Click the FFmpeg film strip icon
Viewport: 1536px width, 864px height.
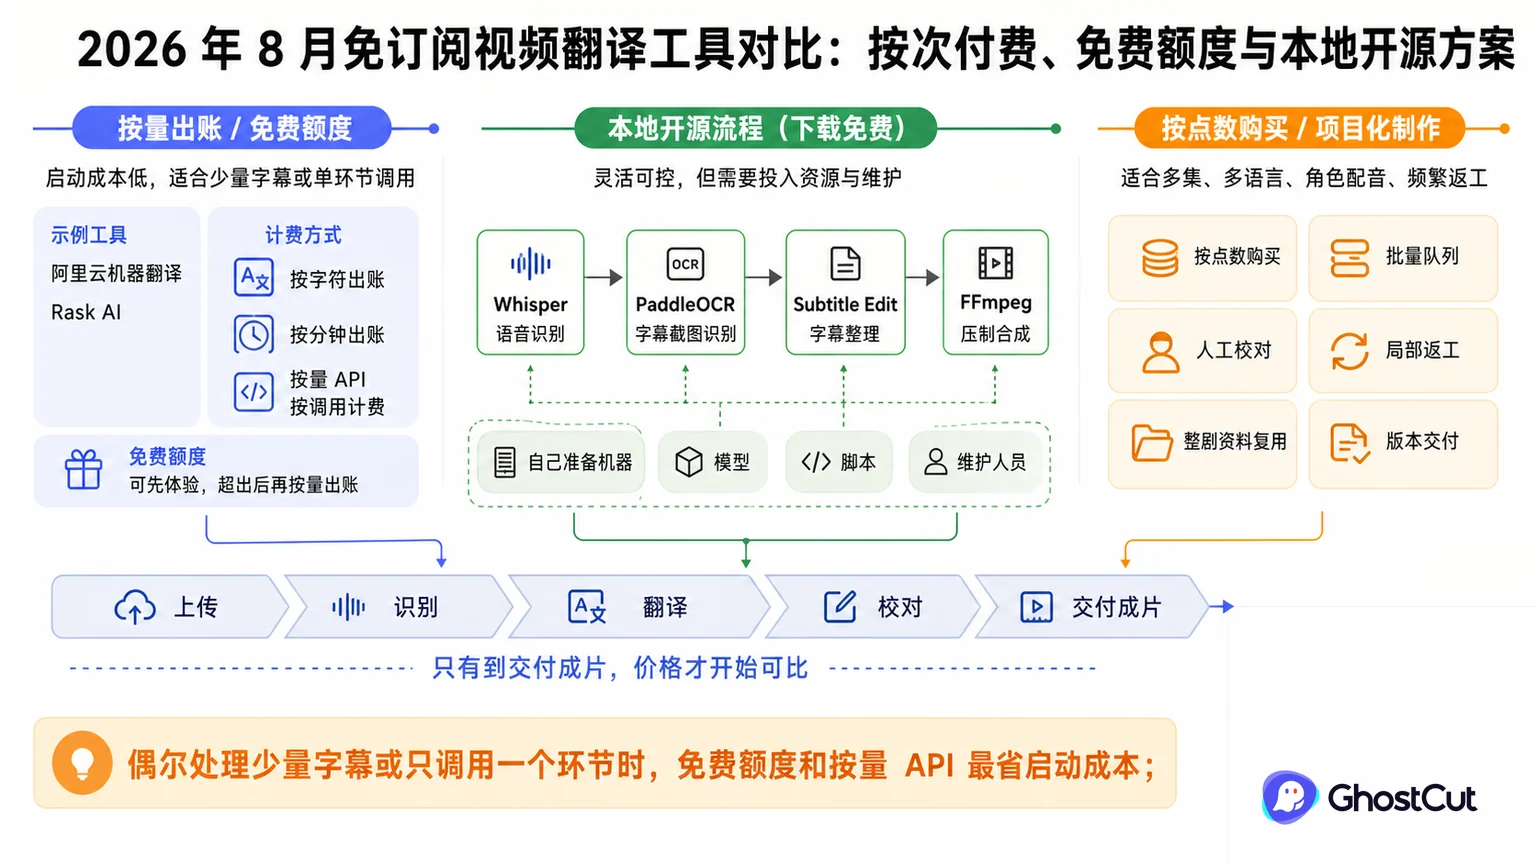[x=995, y=263]
